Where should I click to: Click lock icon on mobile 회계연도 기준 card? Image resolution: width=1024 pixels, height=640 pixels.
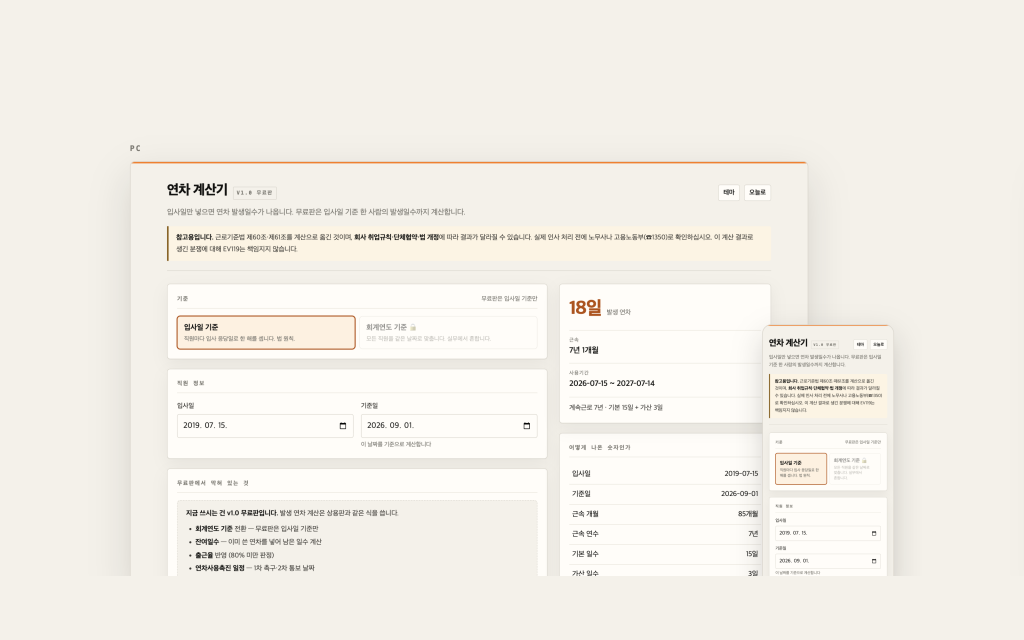pyautogui.click(x=864, y=460)
